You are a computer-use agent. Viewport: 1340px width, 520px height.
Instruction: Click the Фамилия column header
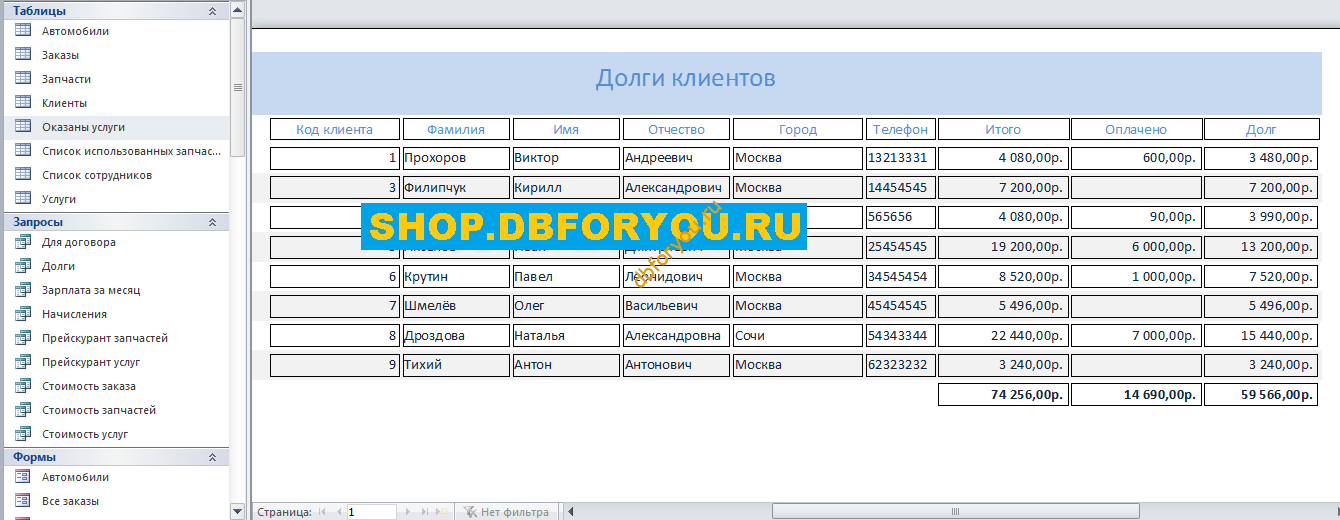(456, 129)
